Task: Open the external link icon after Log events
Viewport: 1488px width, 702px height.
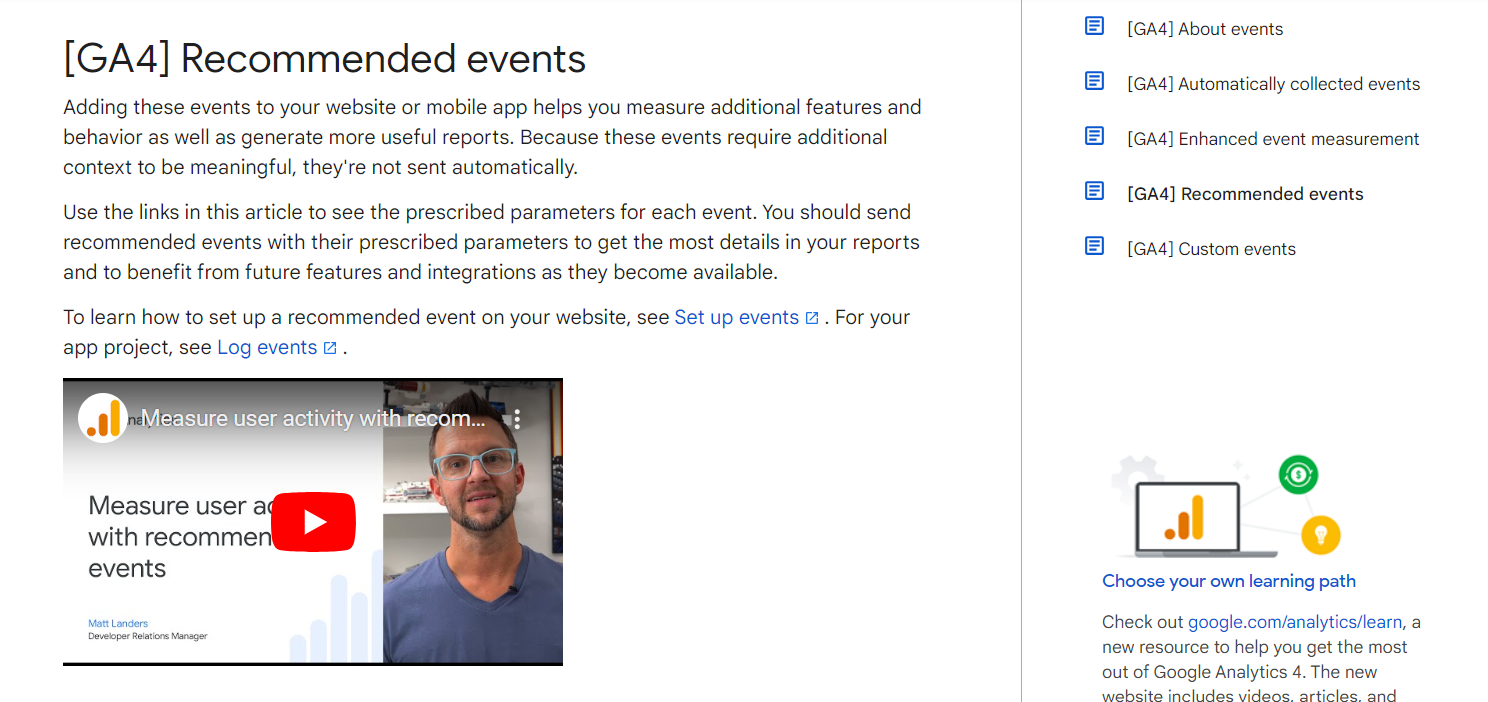Action: click(x=330, y=347)
